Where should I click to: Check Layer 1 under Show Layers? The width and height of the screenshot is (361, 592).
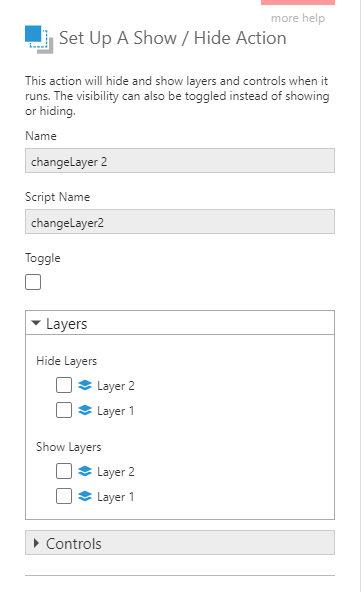[64, 496]
